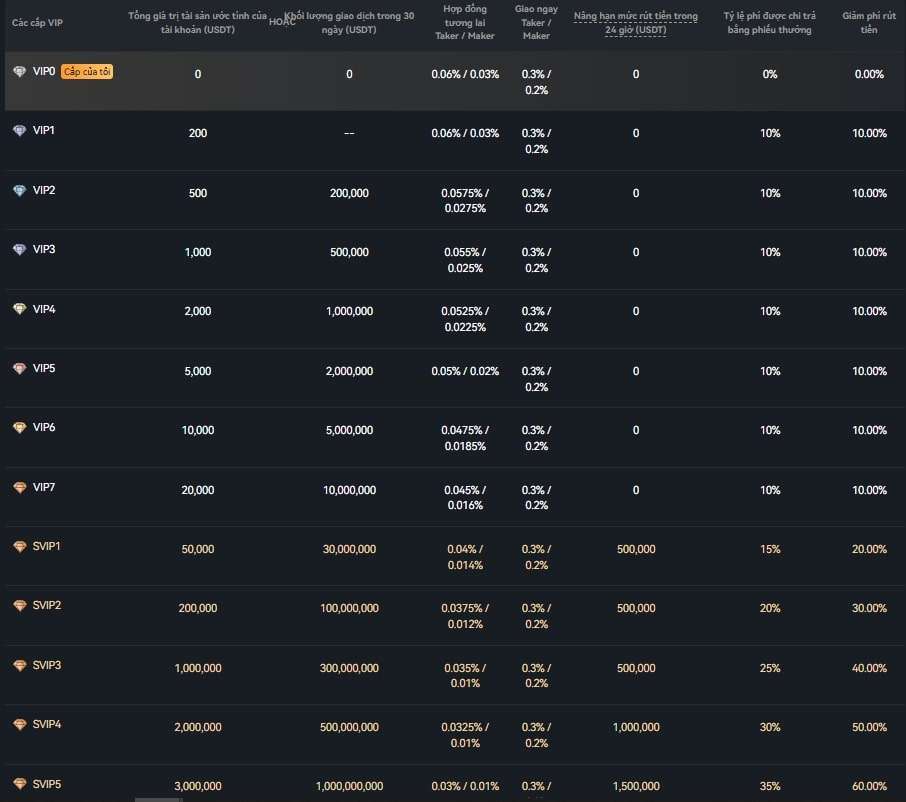Click the 'Hợp đồng tương lai' column header
Screen dimensions: 906x802
465,22
